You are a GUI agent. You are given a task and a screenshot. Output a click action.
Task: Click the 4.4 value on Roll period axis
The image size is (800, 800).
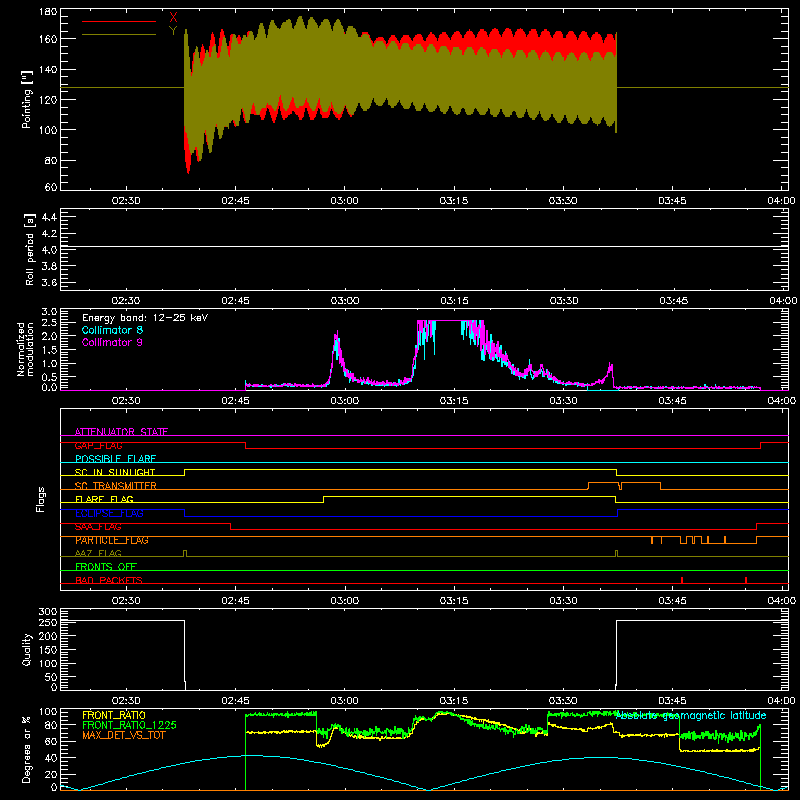point(49,217)
